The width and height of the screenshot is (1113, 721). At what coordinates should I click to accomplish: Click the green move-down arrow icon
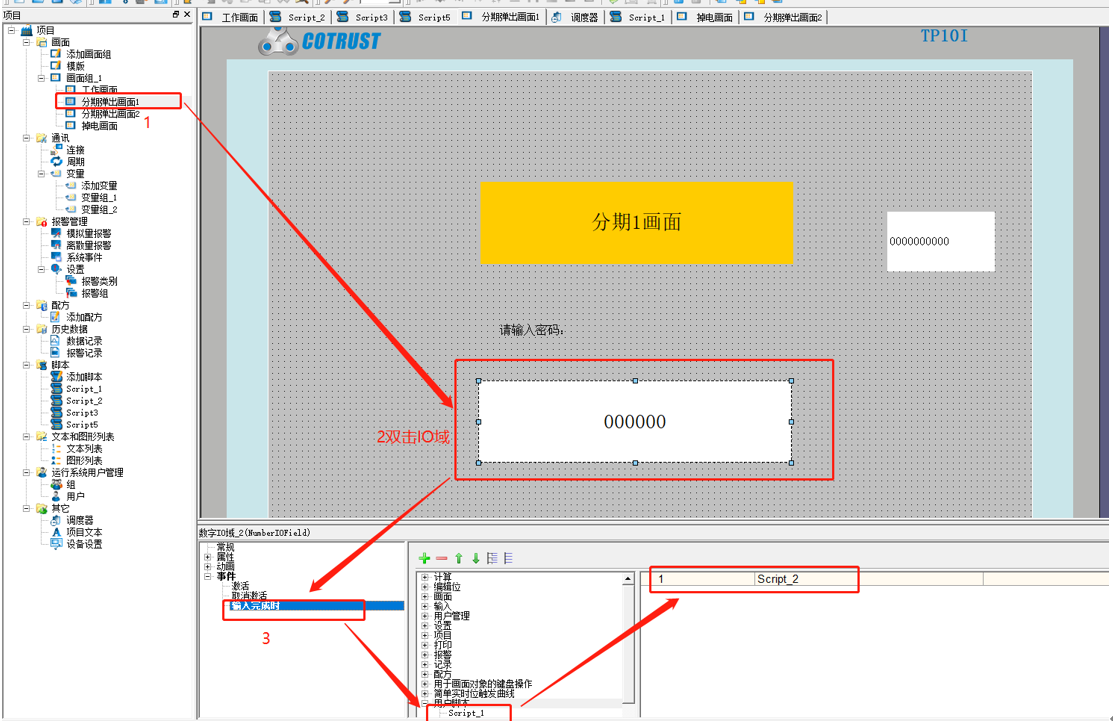[x=476, y=558]
